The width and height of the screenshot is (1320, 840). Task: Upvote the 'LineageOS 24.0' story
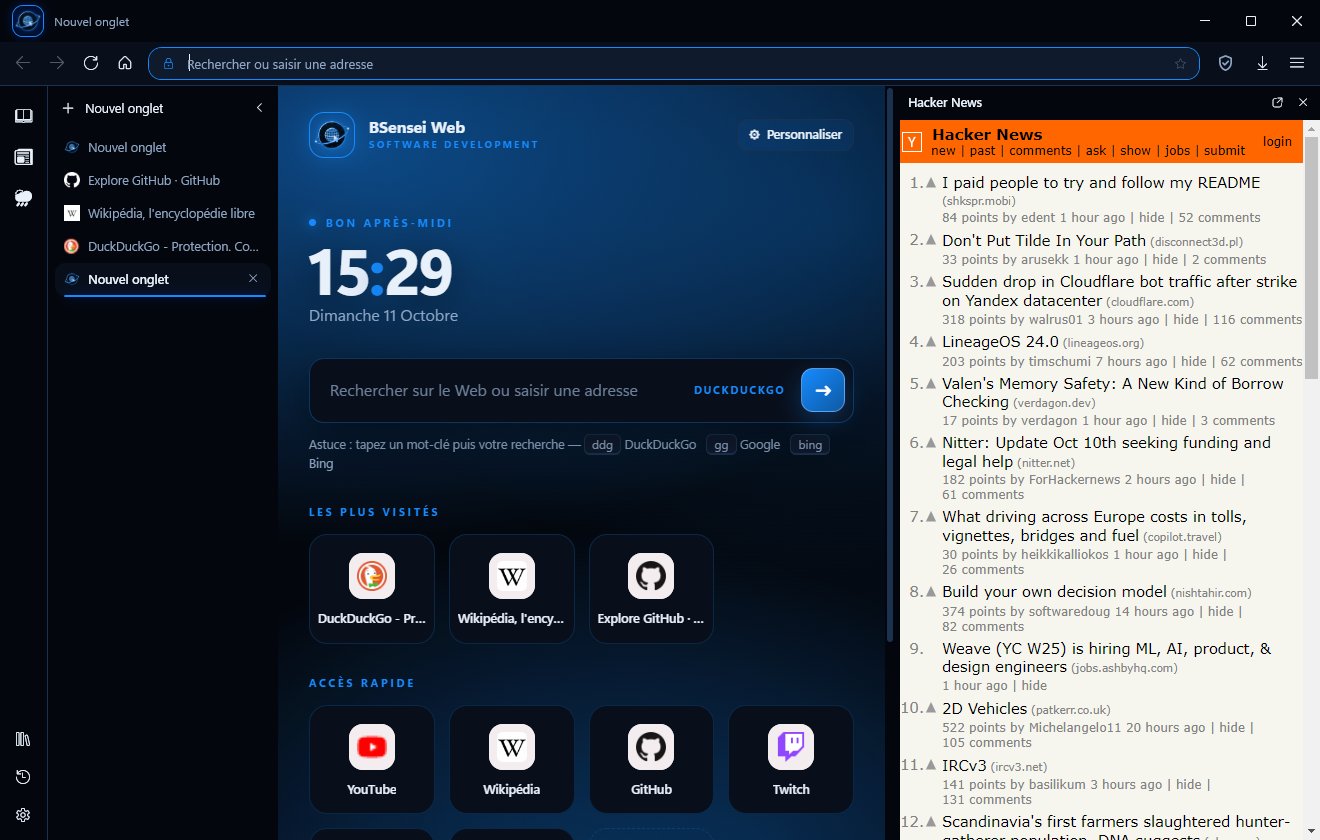pos(930,342)
